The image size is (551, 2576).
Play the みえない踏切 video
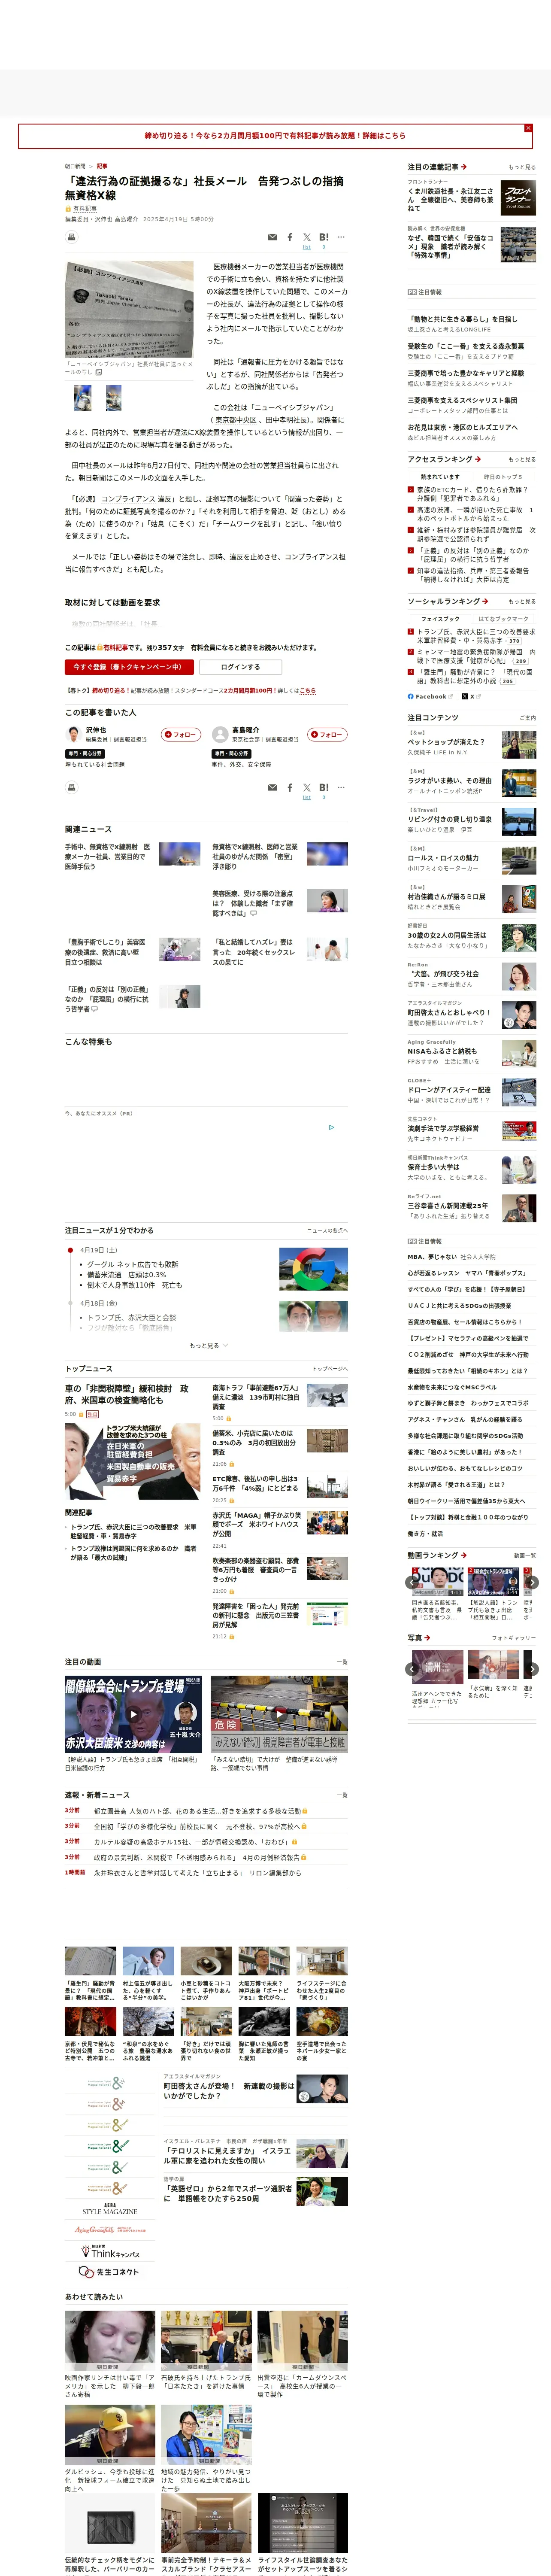(x=279, y=1714)
